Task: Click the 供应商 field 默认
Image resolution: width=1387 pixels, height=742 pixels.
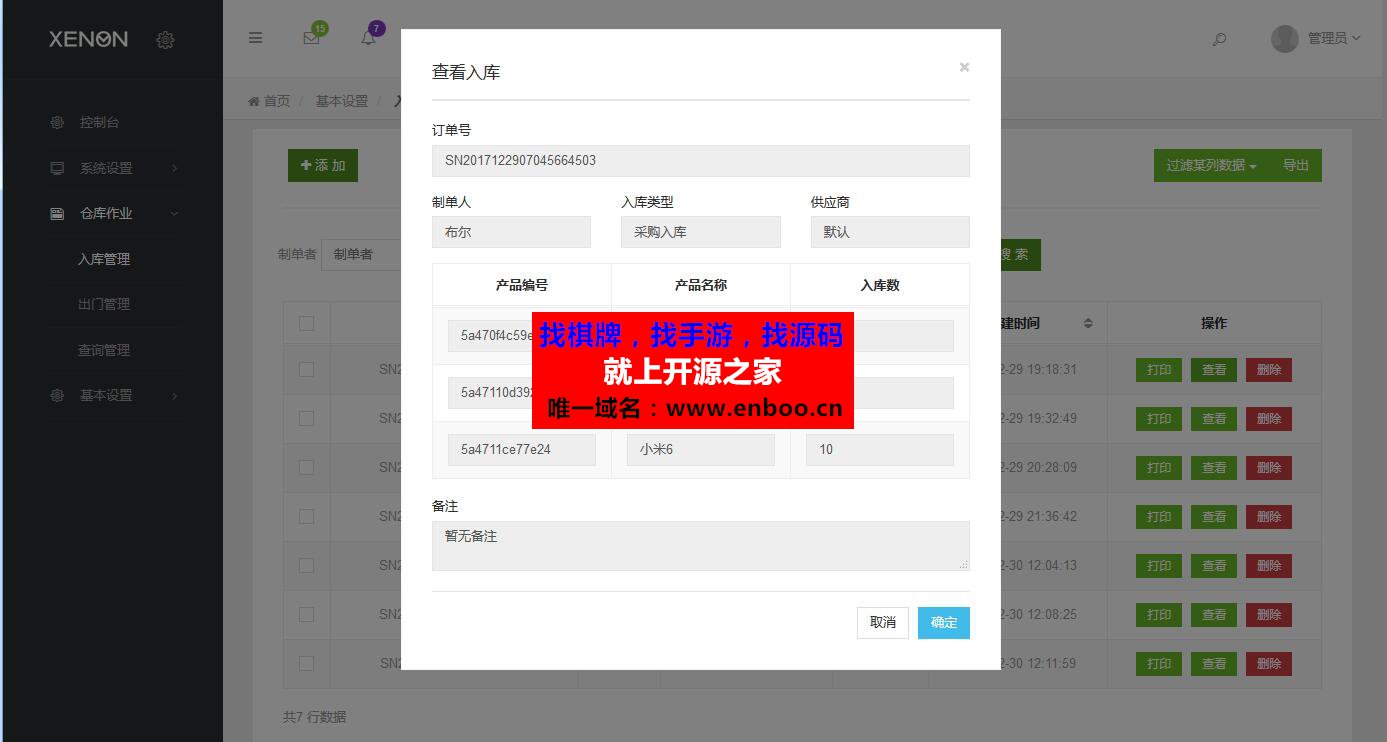Action: tap(890, 232)
